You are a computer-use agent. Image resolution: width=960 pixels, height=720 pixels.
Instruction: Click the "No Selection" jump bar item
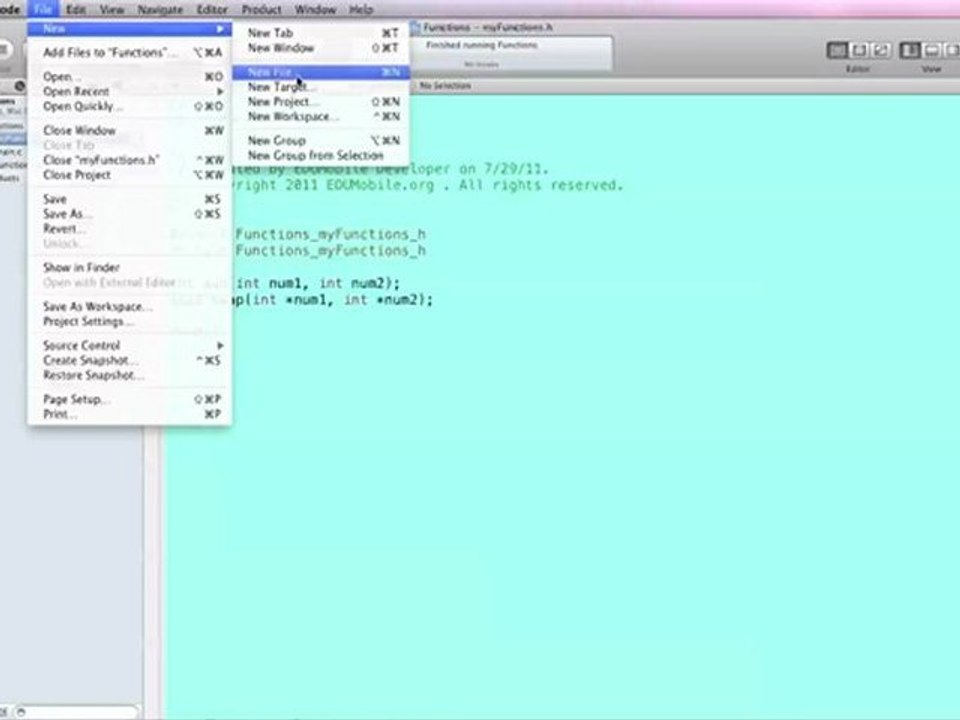click(x=445, y=86)
